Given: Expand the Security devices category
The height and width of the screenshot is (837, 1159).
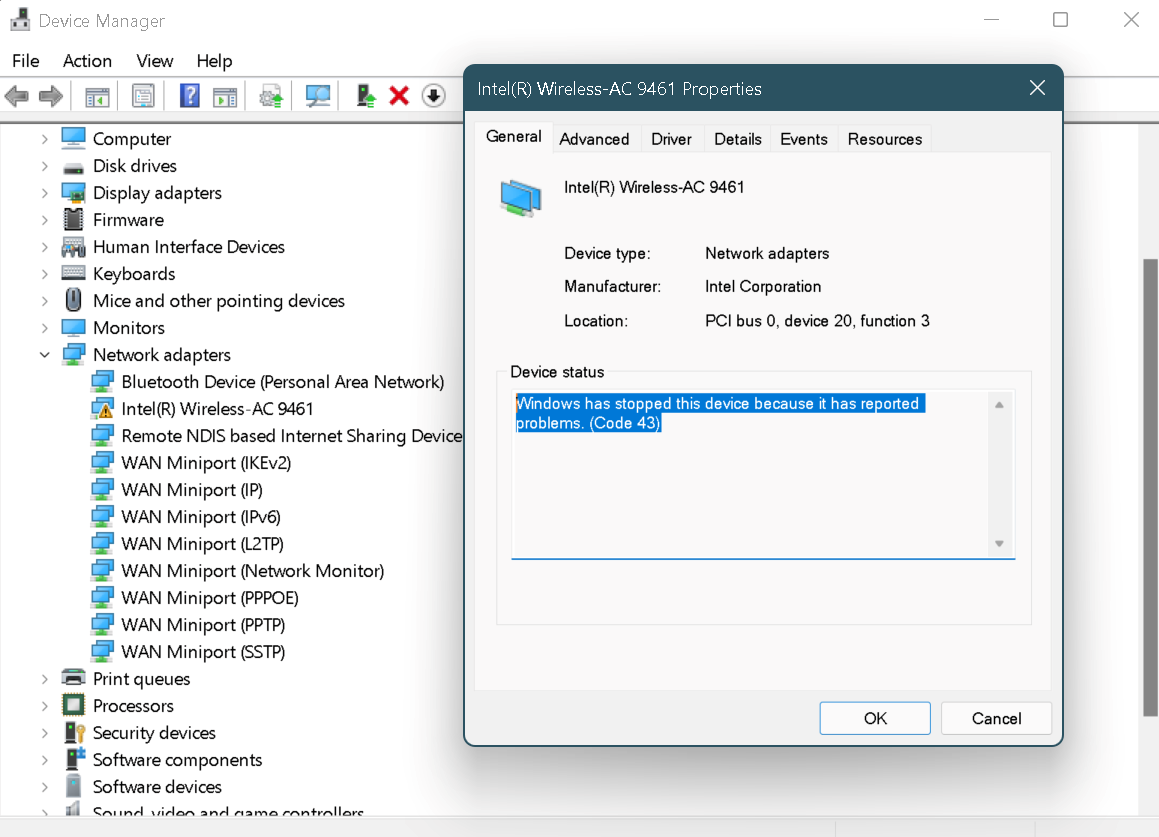Looking at the screenshot, I should pyautogui.click(x=45, y=733).
